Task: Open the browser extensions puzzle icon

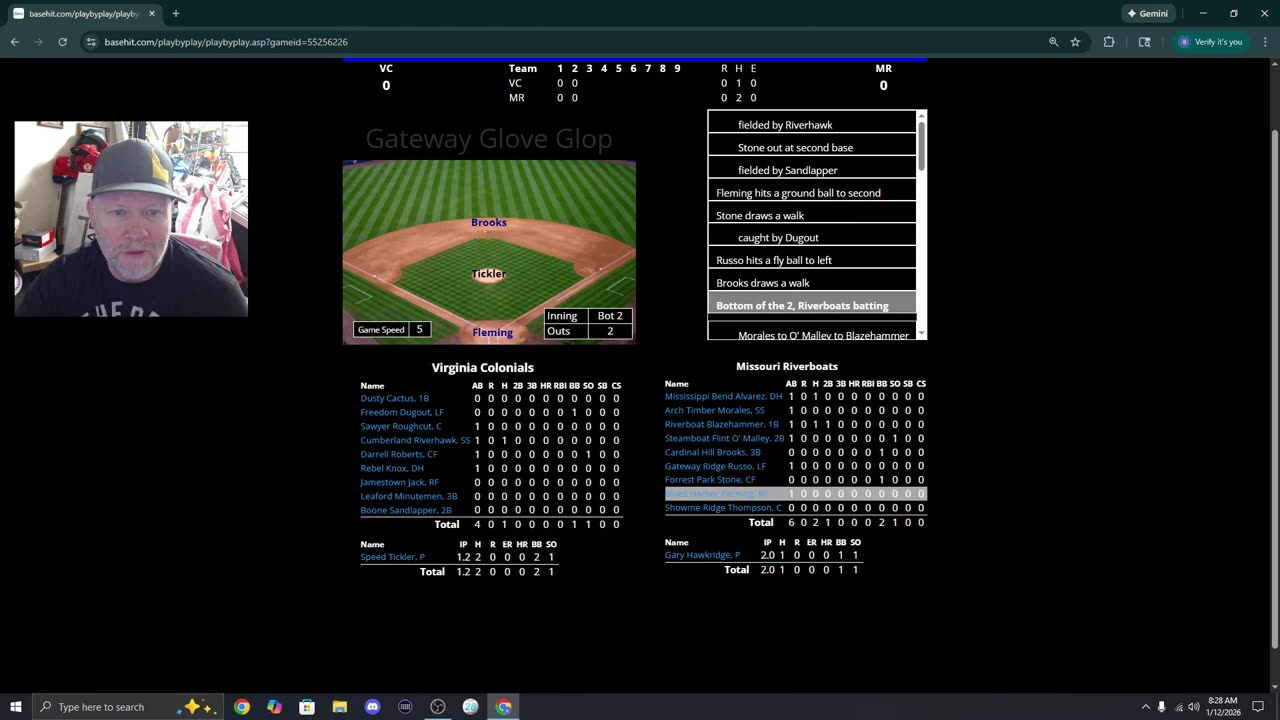Action: (x=1109, y=42)
